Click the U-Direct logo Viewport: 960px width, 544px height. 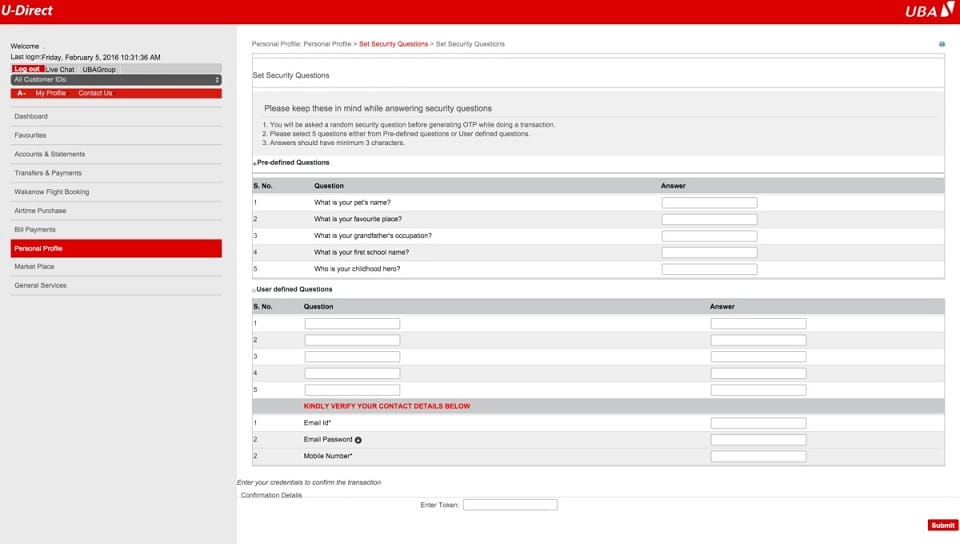[x=27, y=11]
